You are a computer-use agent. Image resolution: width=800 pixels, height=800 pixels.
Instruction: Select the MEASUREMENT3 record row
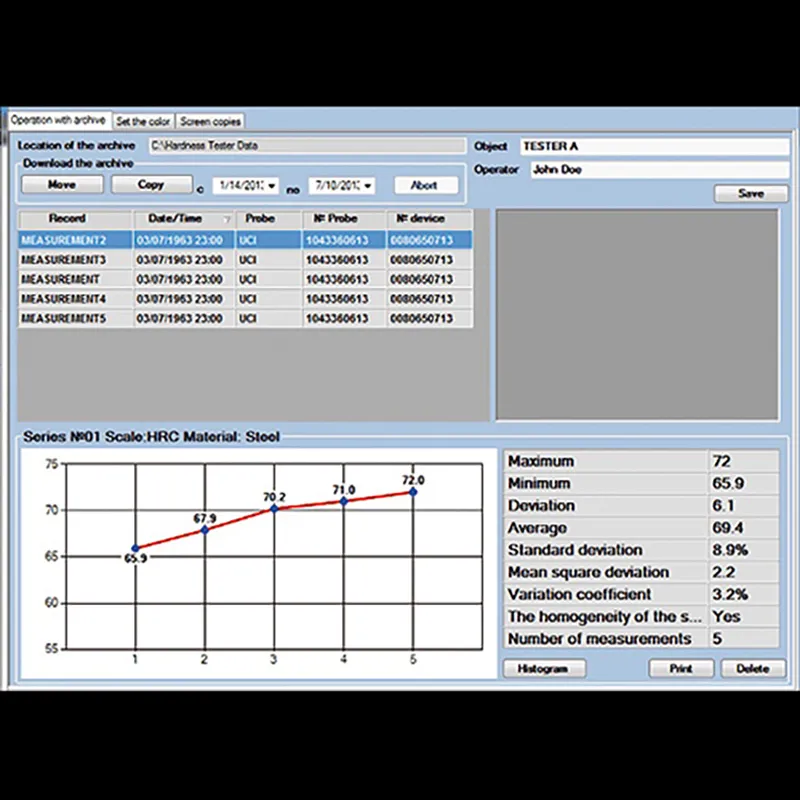[245, 260]
